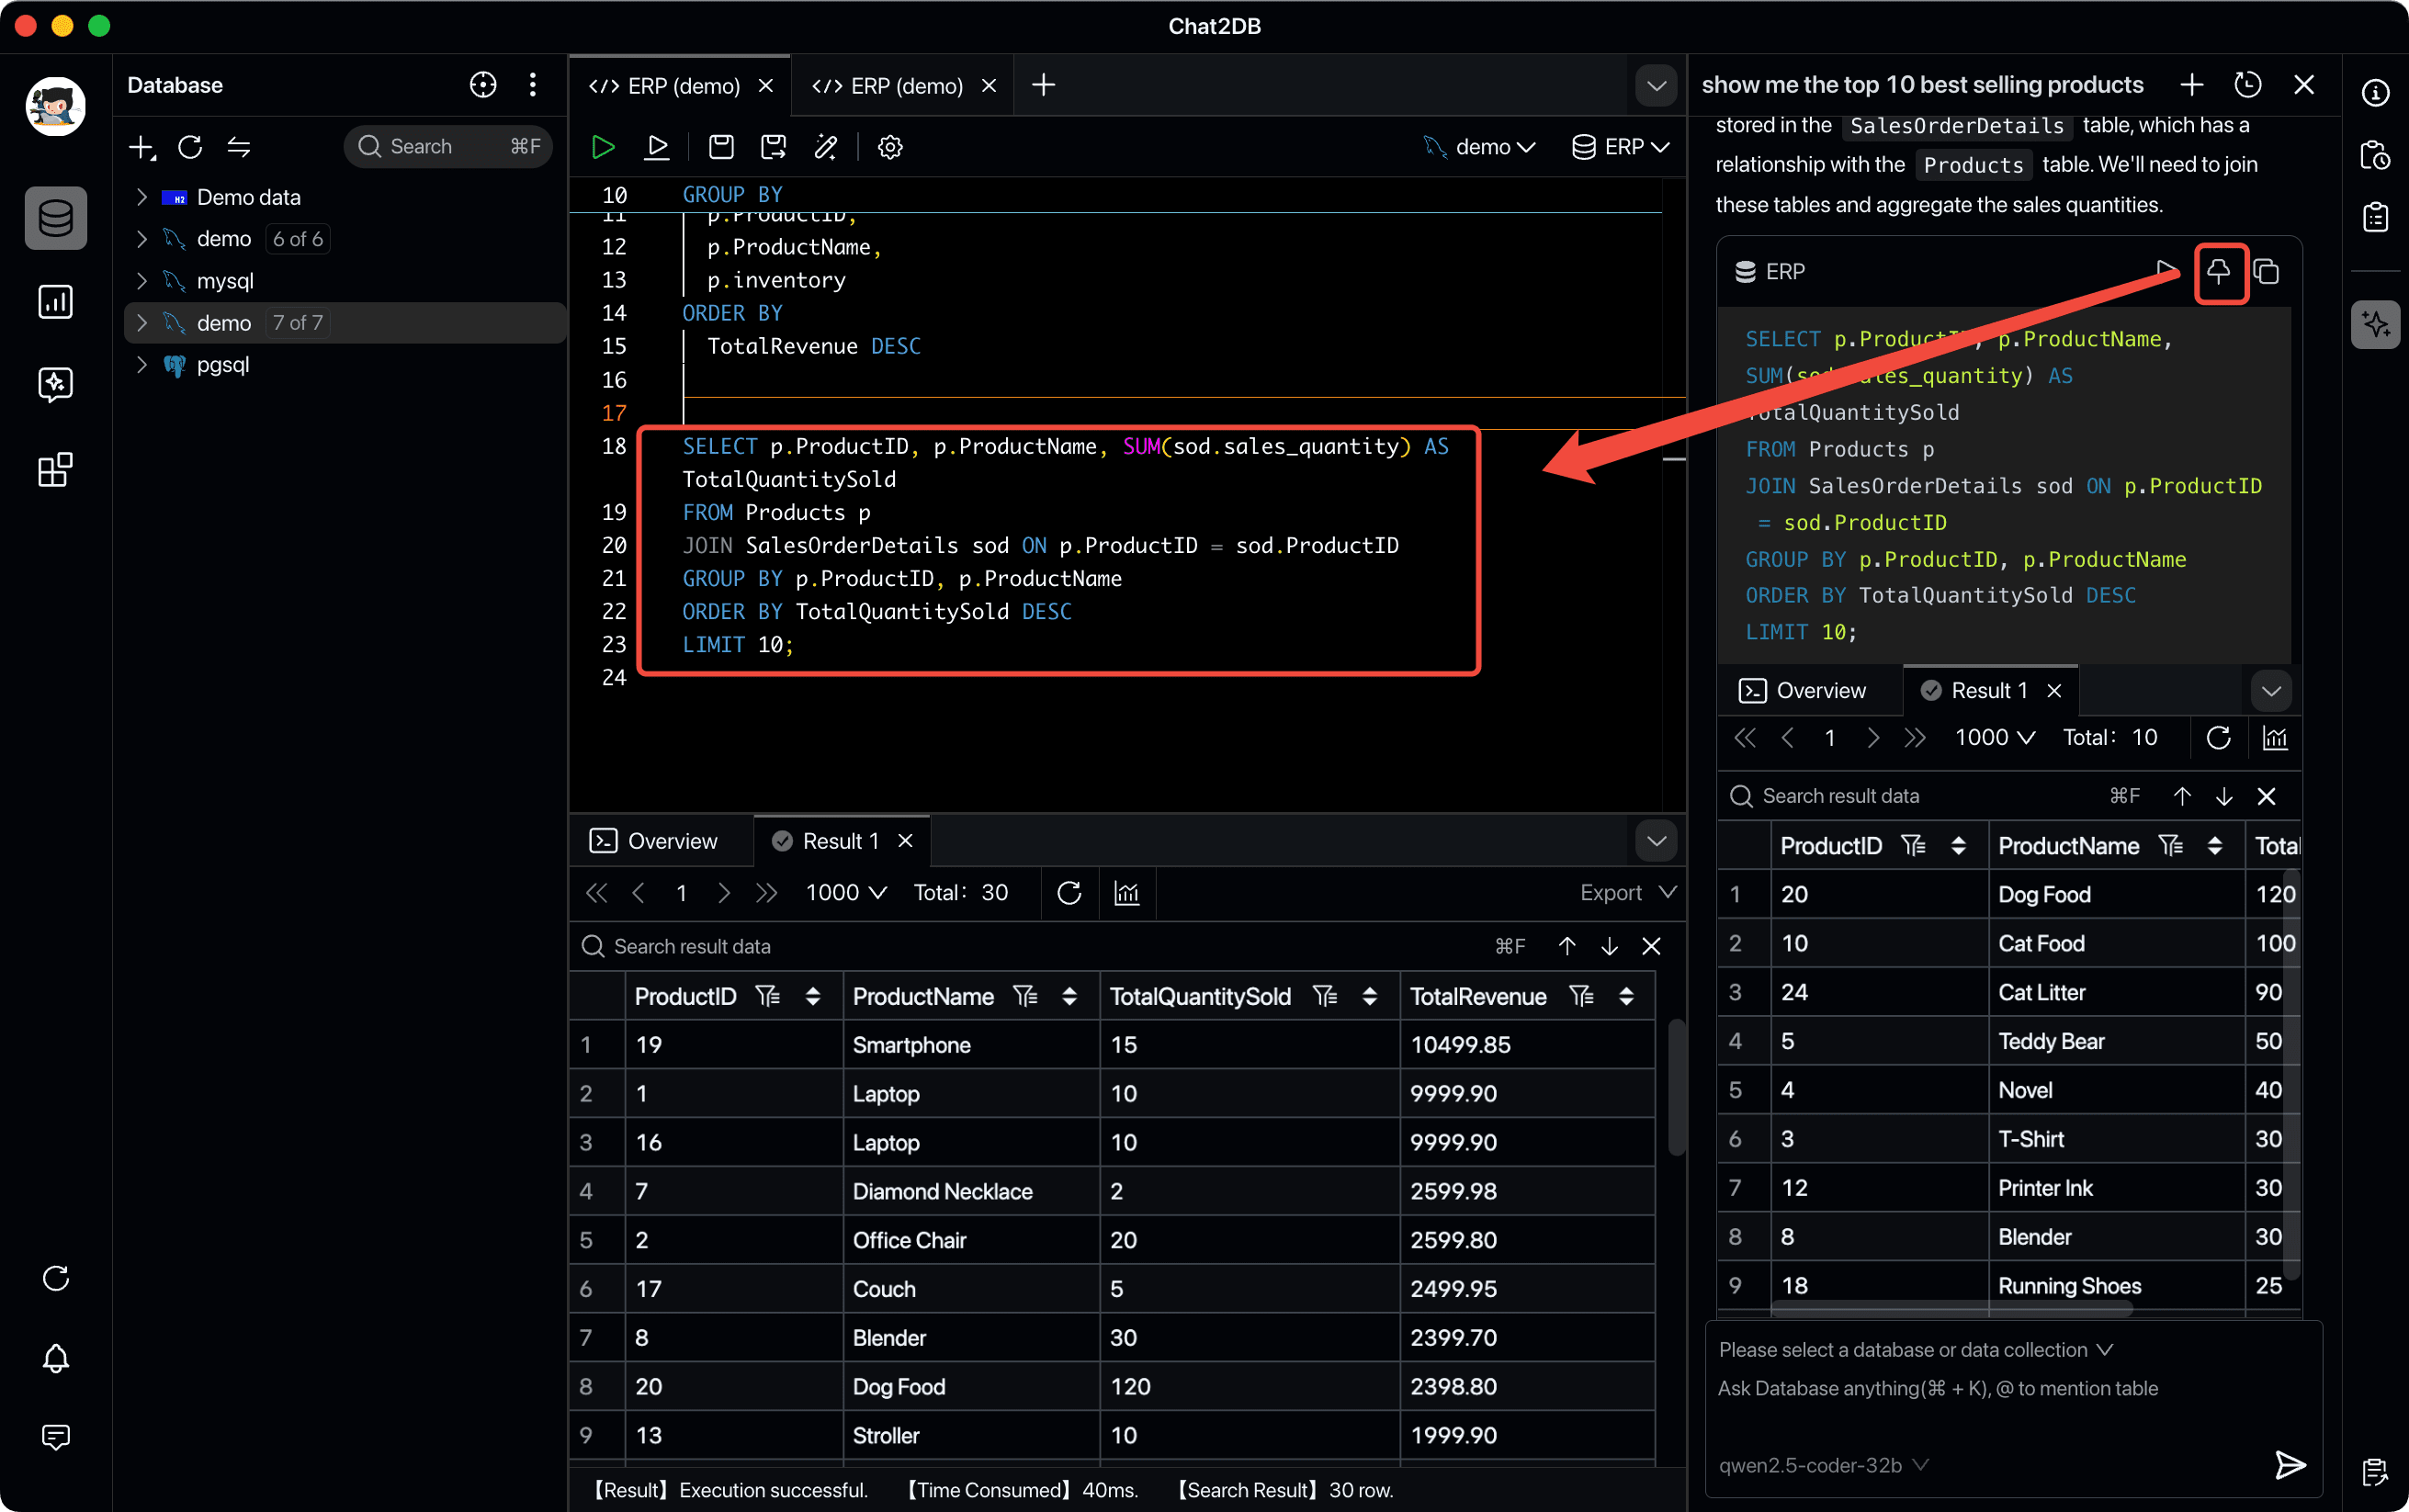Change main result page size from 1000

pos(846,893)
